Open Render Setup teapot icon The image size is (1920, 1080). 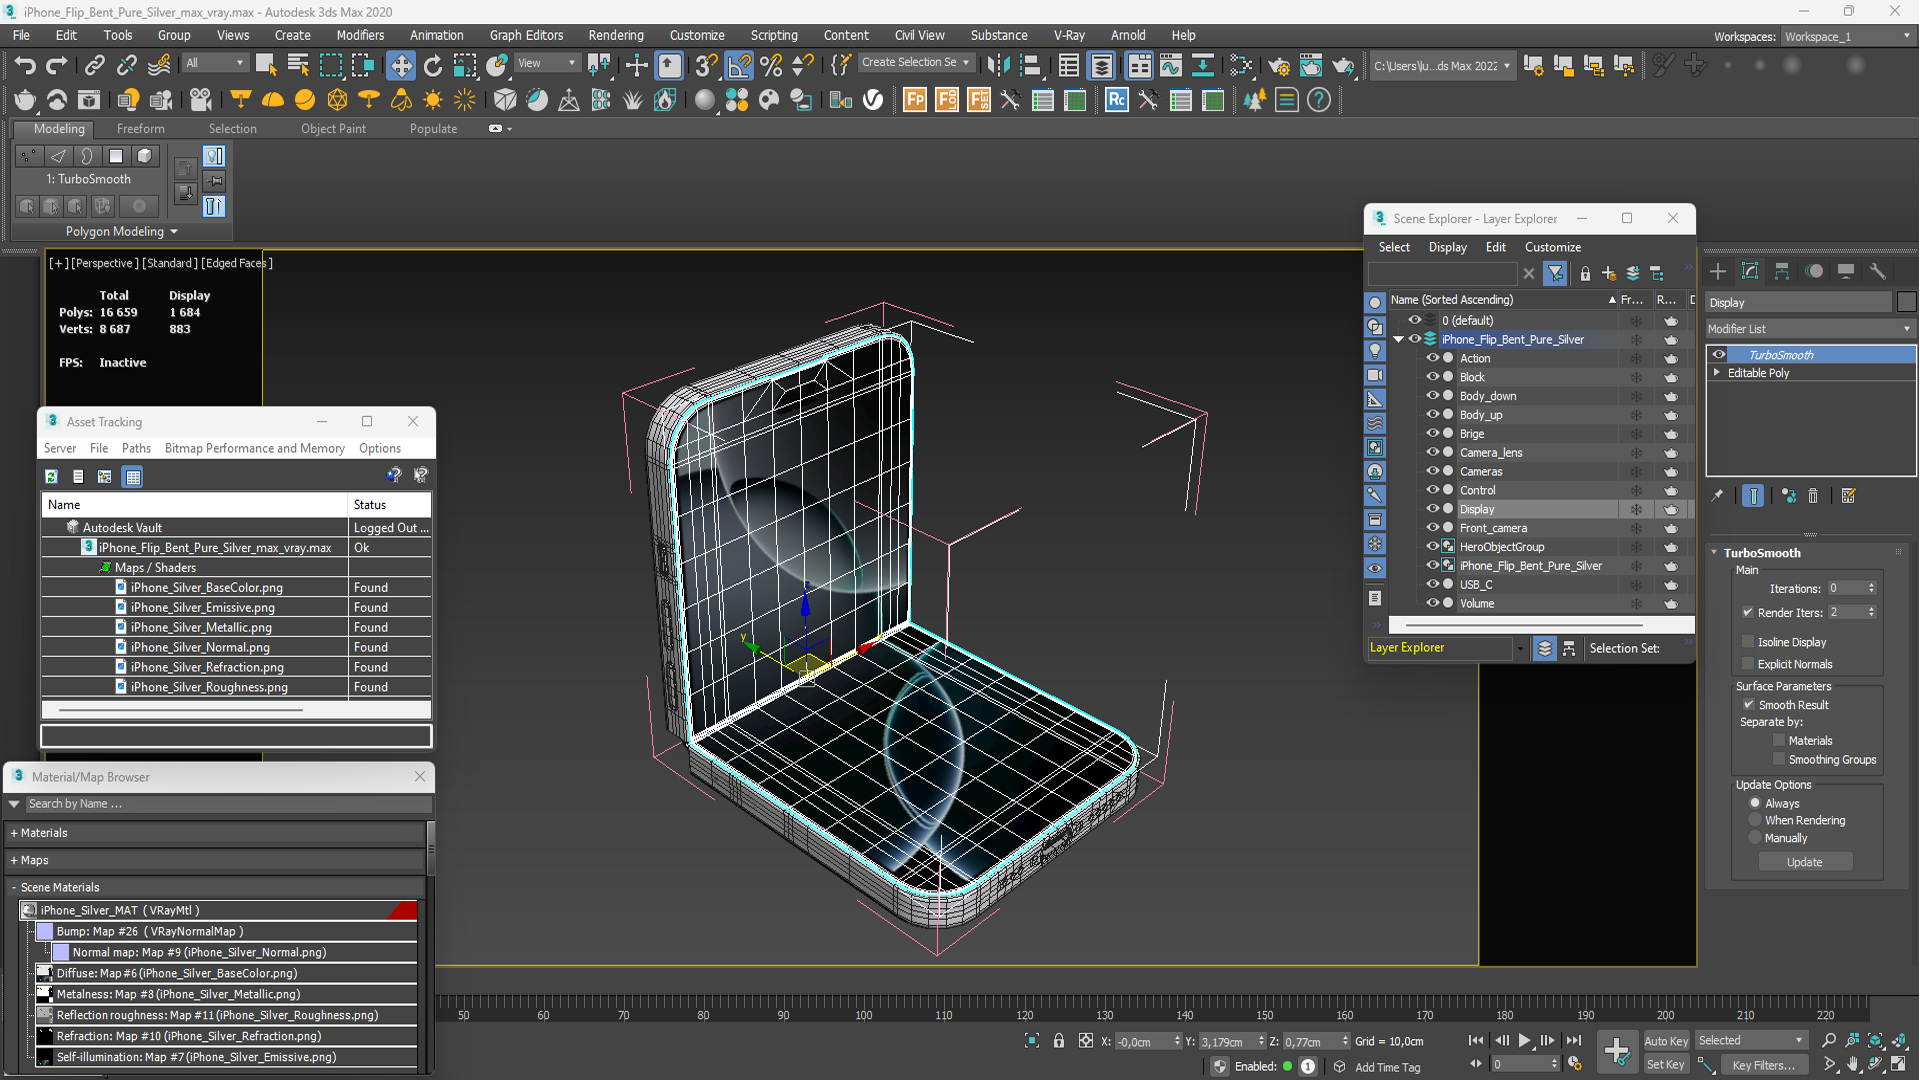coord(1278,66)
